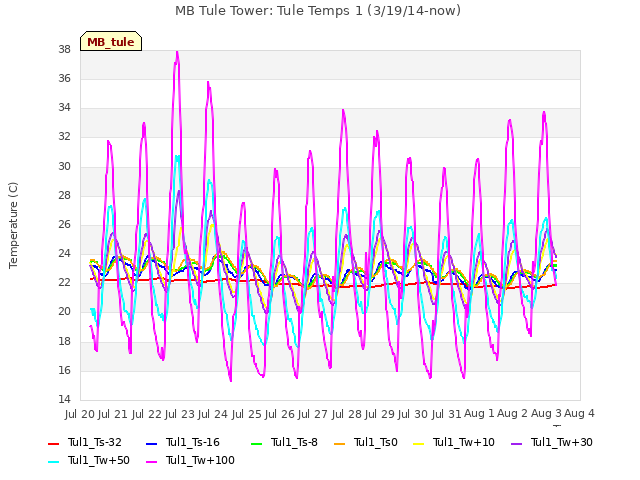Click the yellow Tul1_Tw+10 legend swatch
The image size is (640, 480).
419,443
